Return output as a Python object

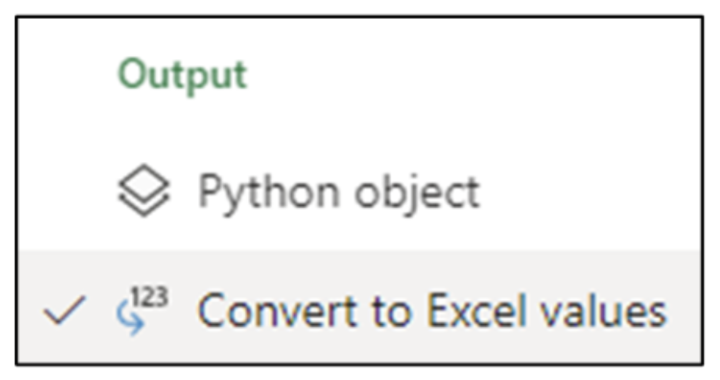pos(359,190)
